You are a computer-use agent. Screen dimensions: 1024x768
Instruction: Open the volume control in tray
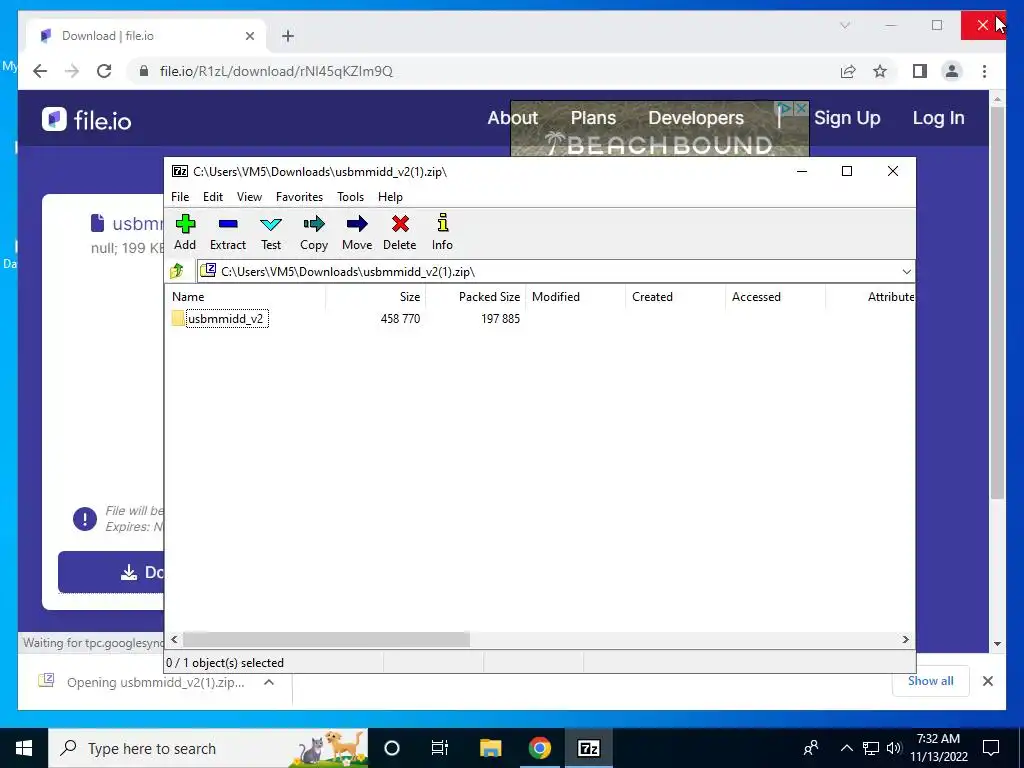click(894, 748)
